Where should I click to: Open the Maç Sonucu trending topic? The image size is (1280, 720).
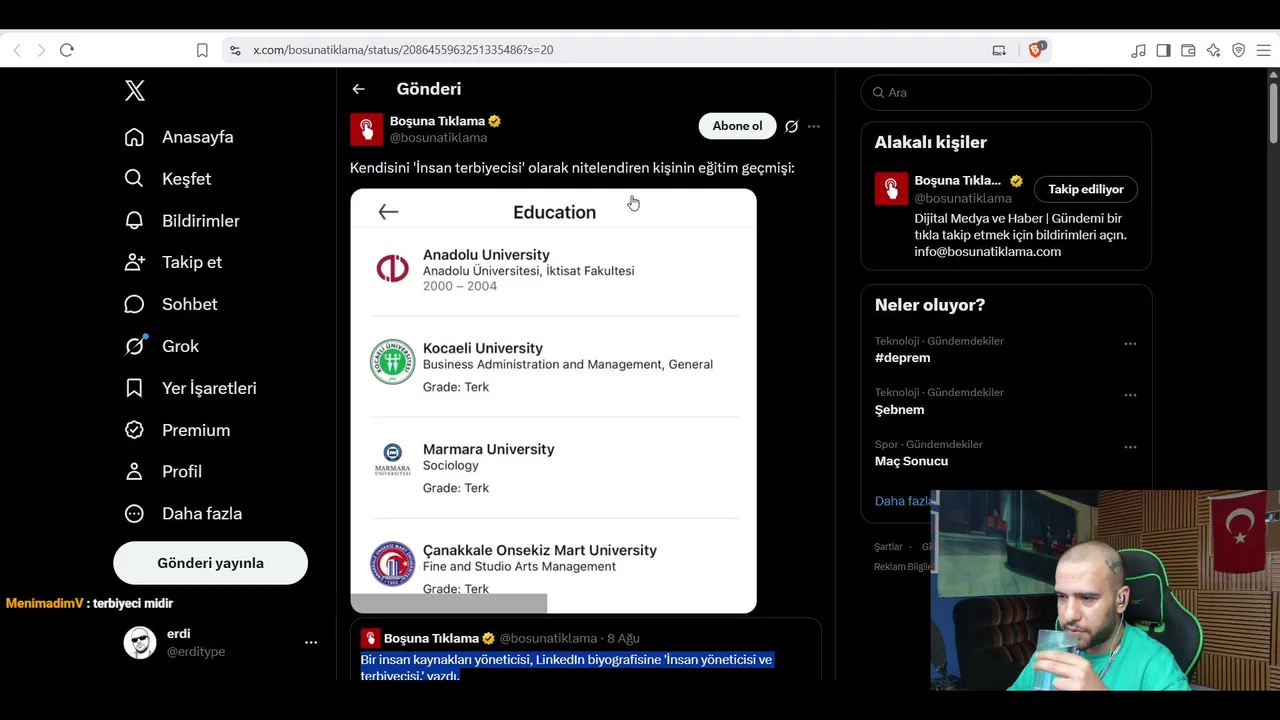911,461
